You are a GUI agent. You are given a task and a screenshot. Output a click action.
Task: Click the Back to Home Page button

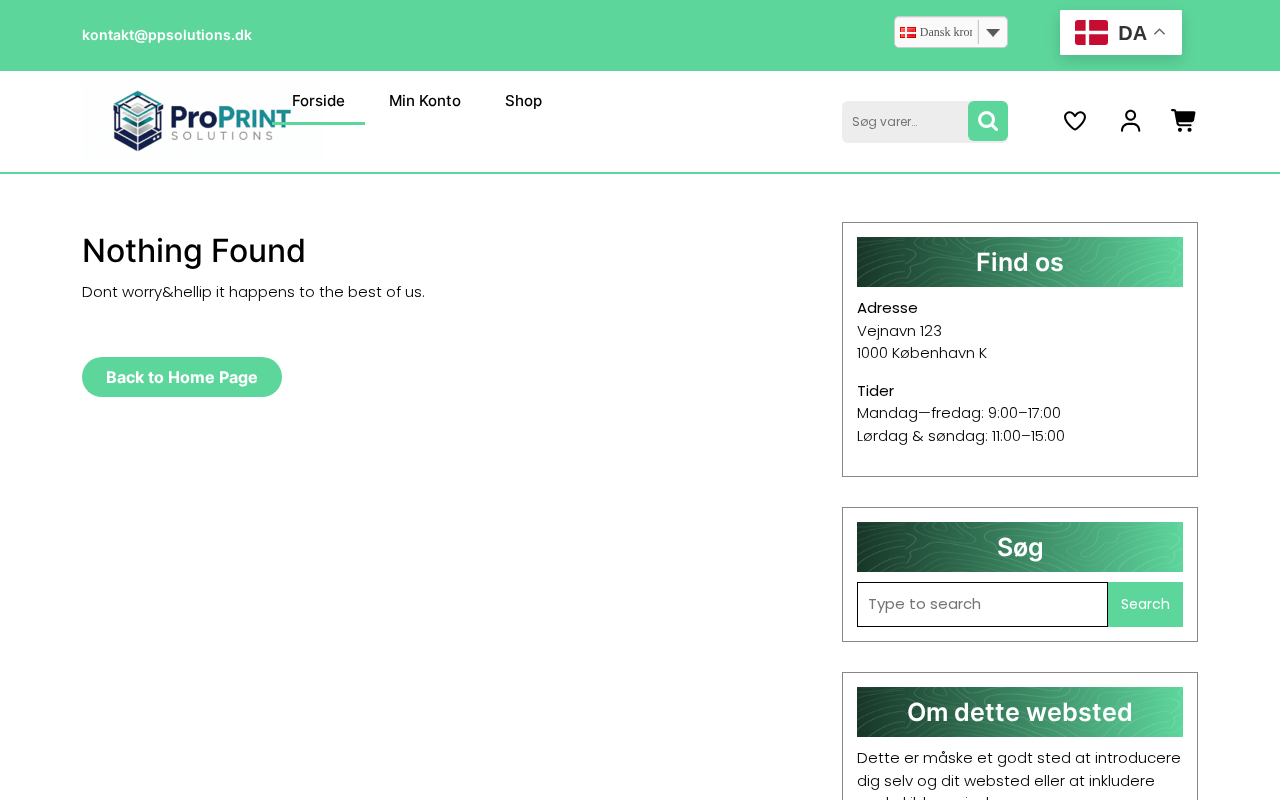click(182, 377)
